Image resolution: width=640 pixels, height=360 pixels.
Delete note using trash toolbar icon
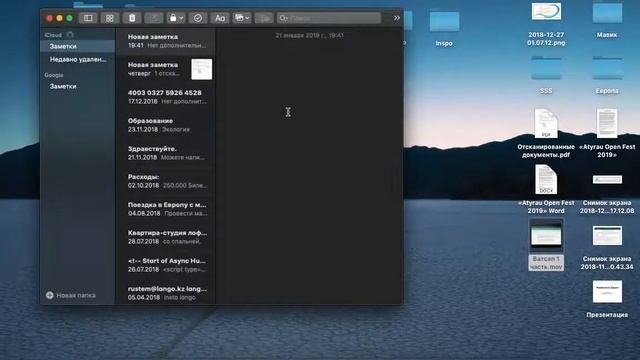point(132,18)
